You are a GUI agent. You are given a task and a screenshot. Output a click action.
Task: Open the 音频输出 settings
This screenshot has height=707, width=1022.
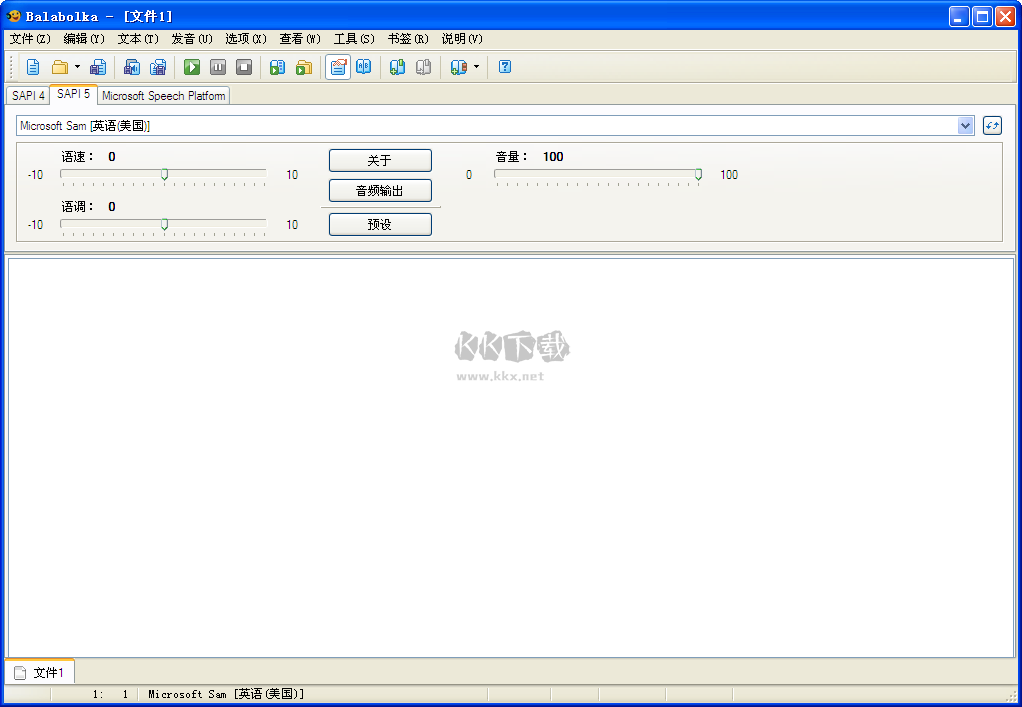[x=379, y=190]
